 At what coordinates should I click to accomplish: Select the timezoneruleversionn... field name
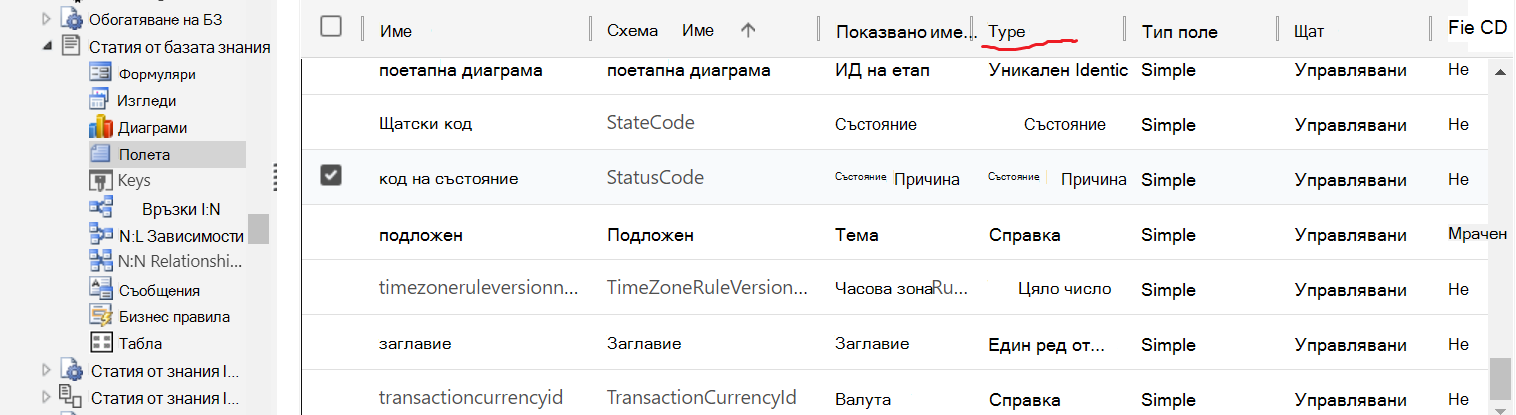click(x=479, y=288)
